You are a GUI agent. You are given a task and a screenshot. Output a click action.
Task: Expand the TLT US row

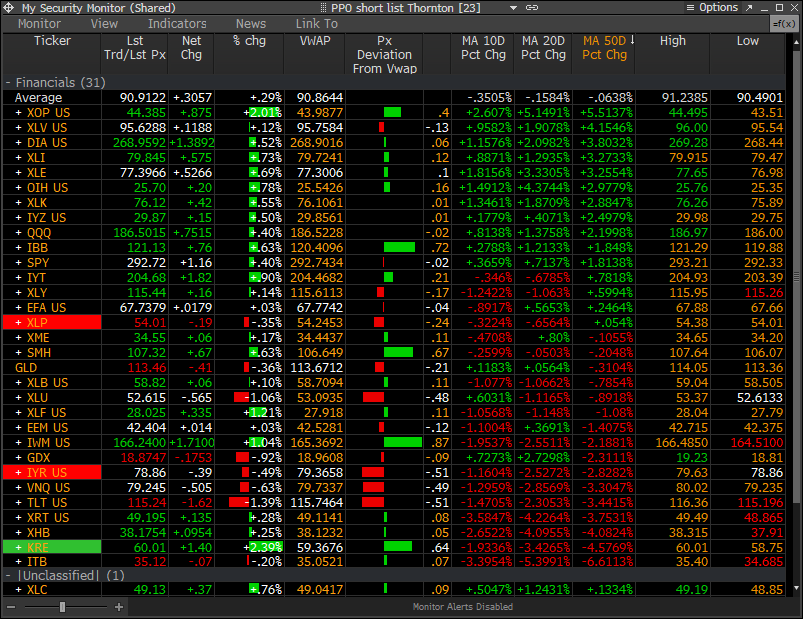coord(18,503)
